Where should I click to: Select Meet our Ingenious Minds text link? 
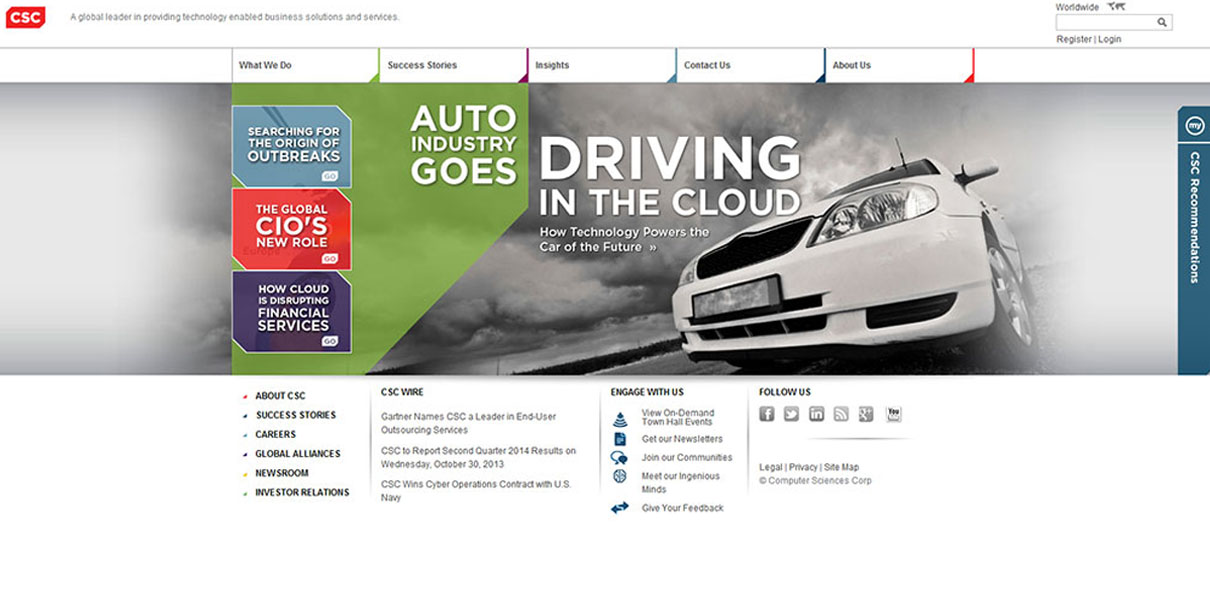point(681,483)
